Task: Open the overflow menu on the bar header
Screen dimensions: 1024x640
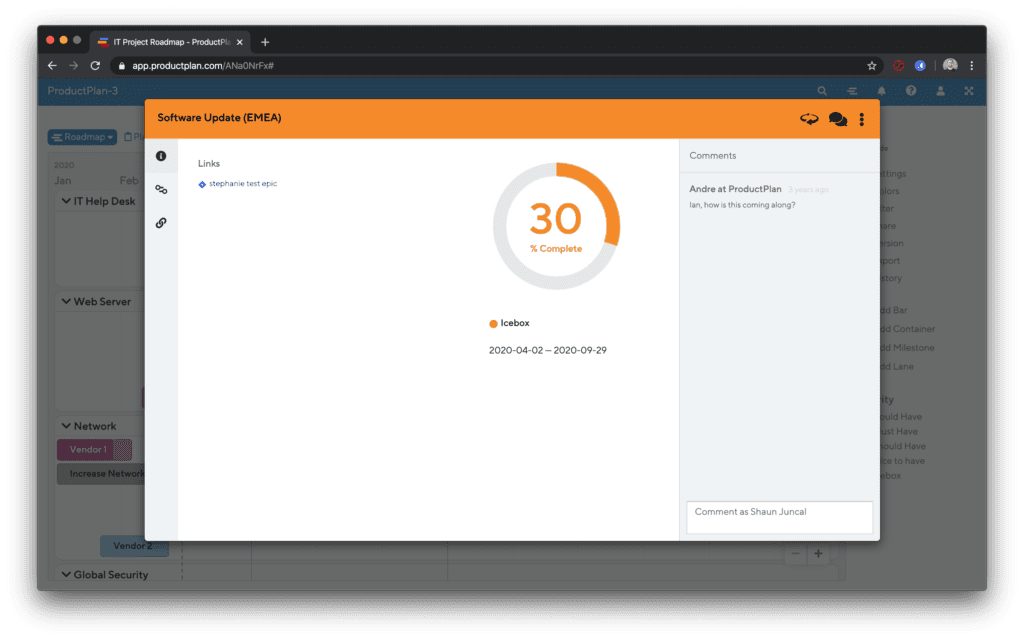Action: 861,119
